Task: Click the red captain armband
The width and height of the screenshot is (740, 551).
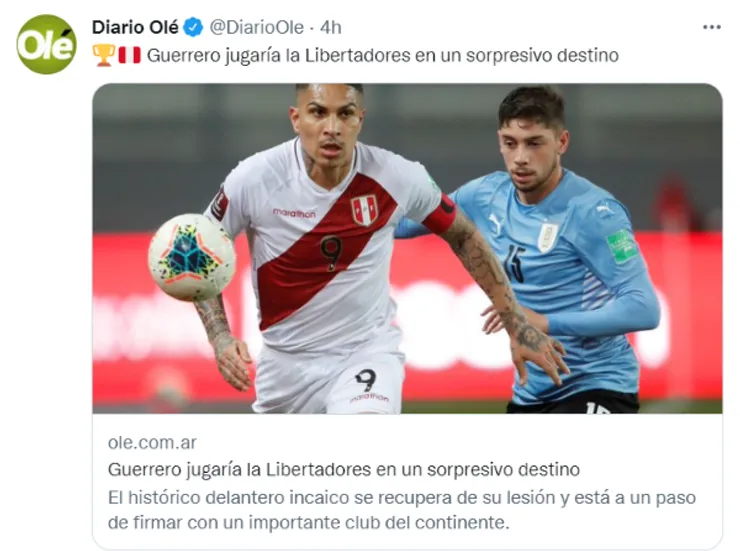Action: [440, 215]
